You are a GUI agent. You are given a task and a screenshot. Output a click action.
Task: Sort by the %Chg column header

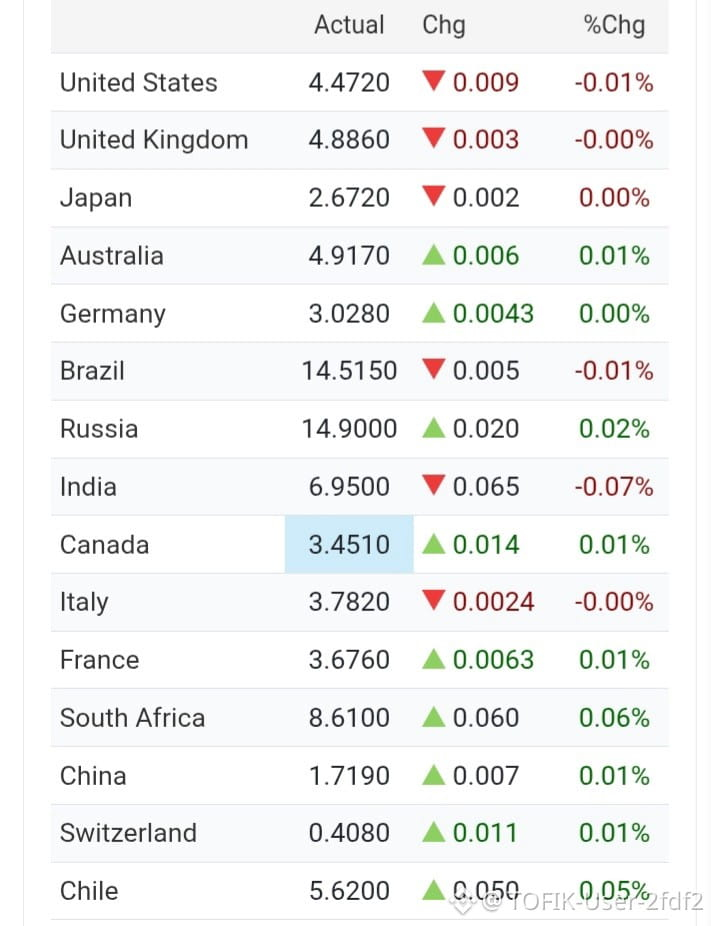tap(614, 26)
